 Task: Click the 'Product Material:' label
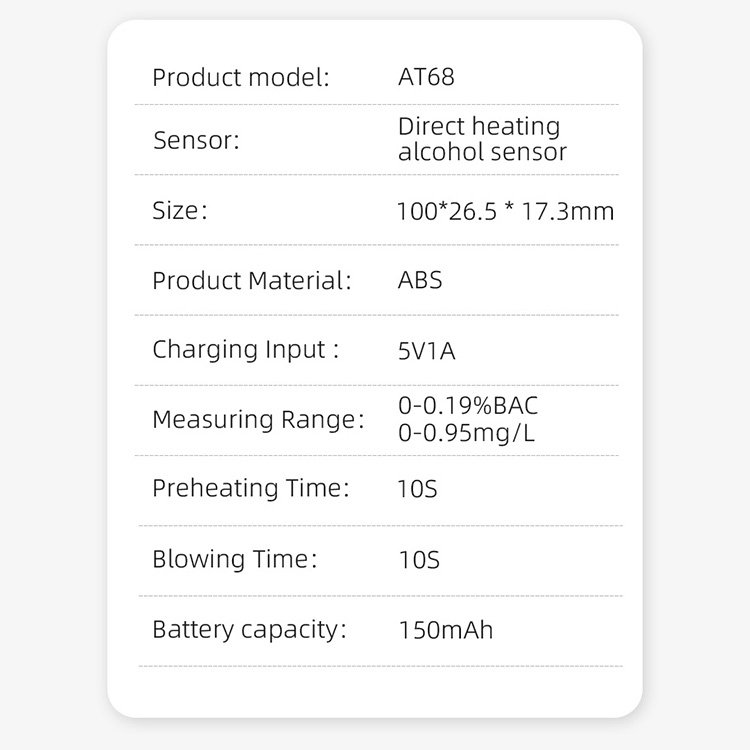[252, 280]
